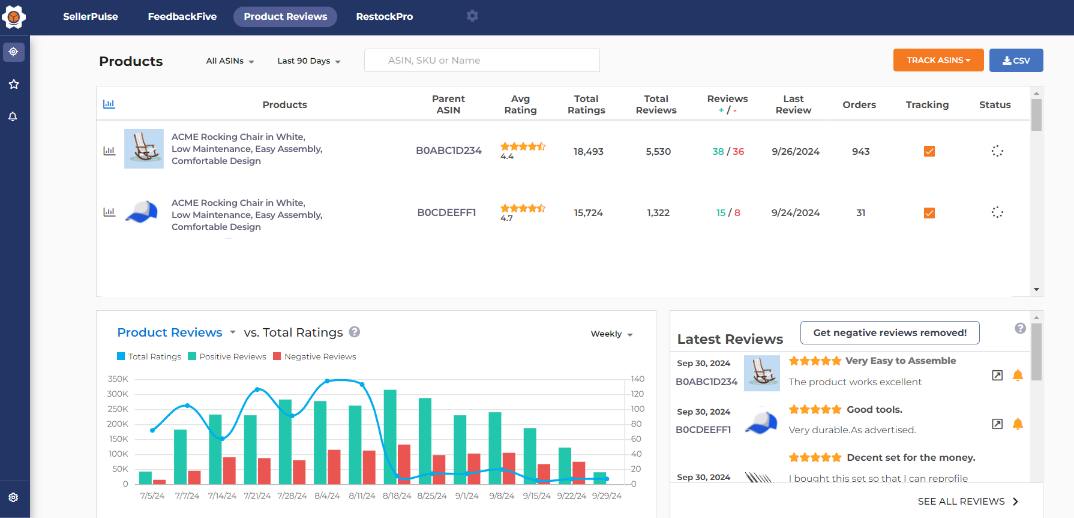Select the target icon in the left sidebar

tap(14, 52)
